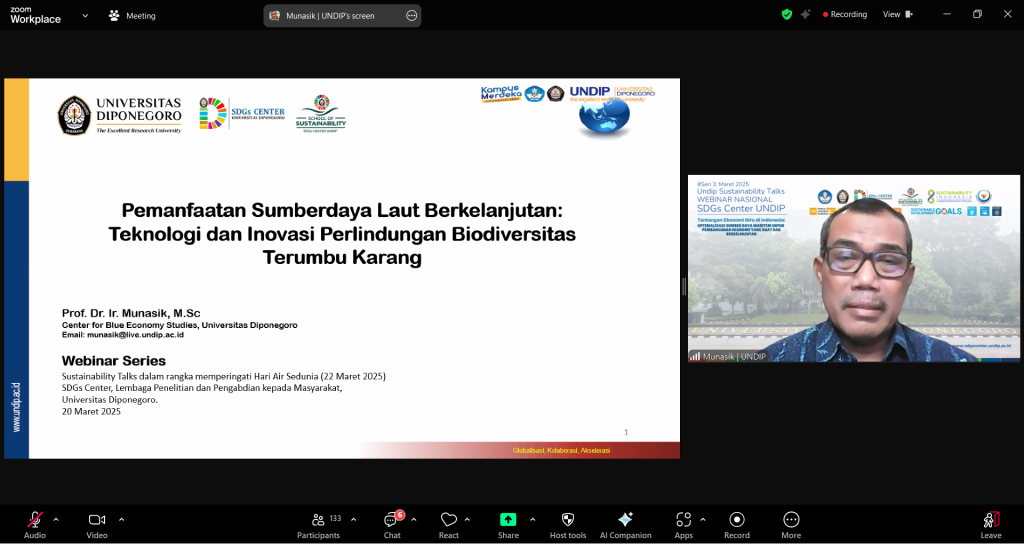The height and width of the screenshot is (544, 1024).
Task: Expand the Participants options arrow
Action: (353, 519)
